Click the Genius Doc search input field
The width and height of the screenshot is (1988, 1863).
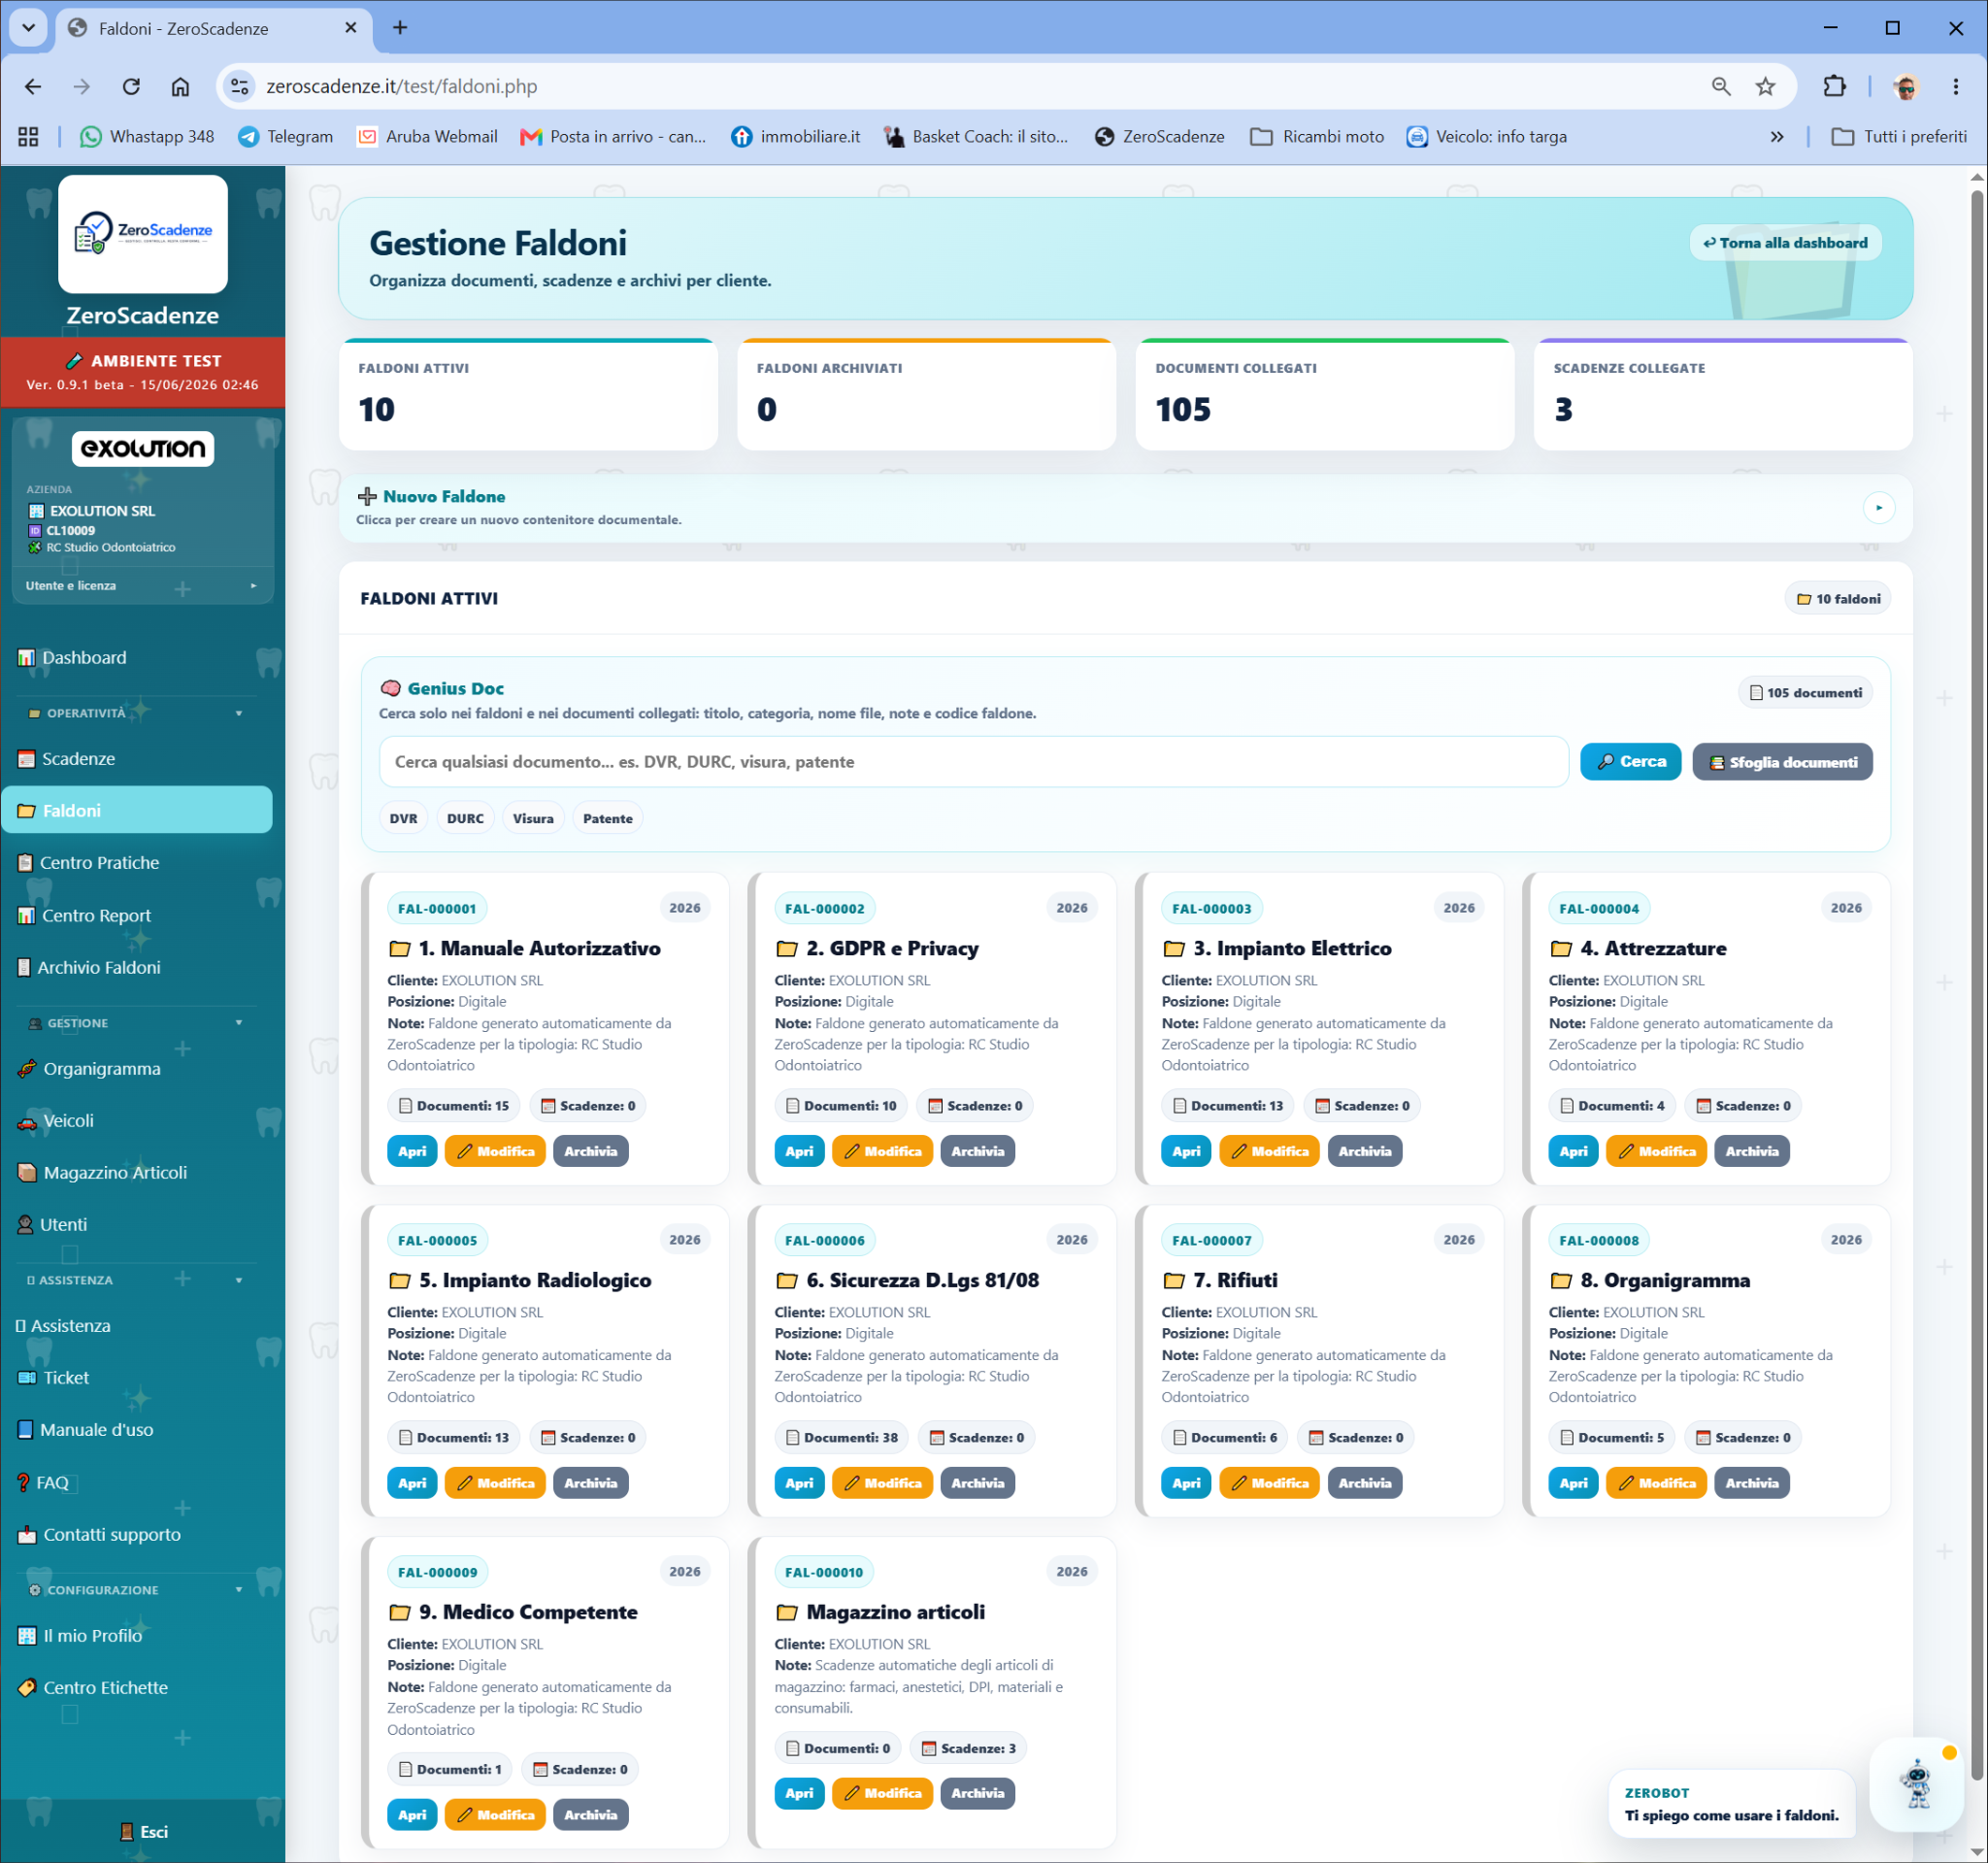(x=973, y=761)
